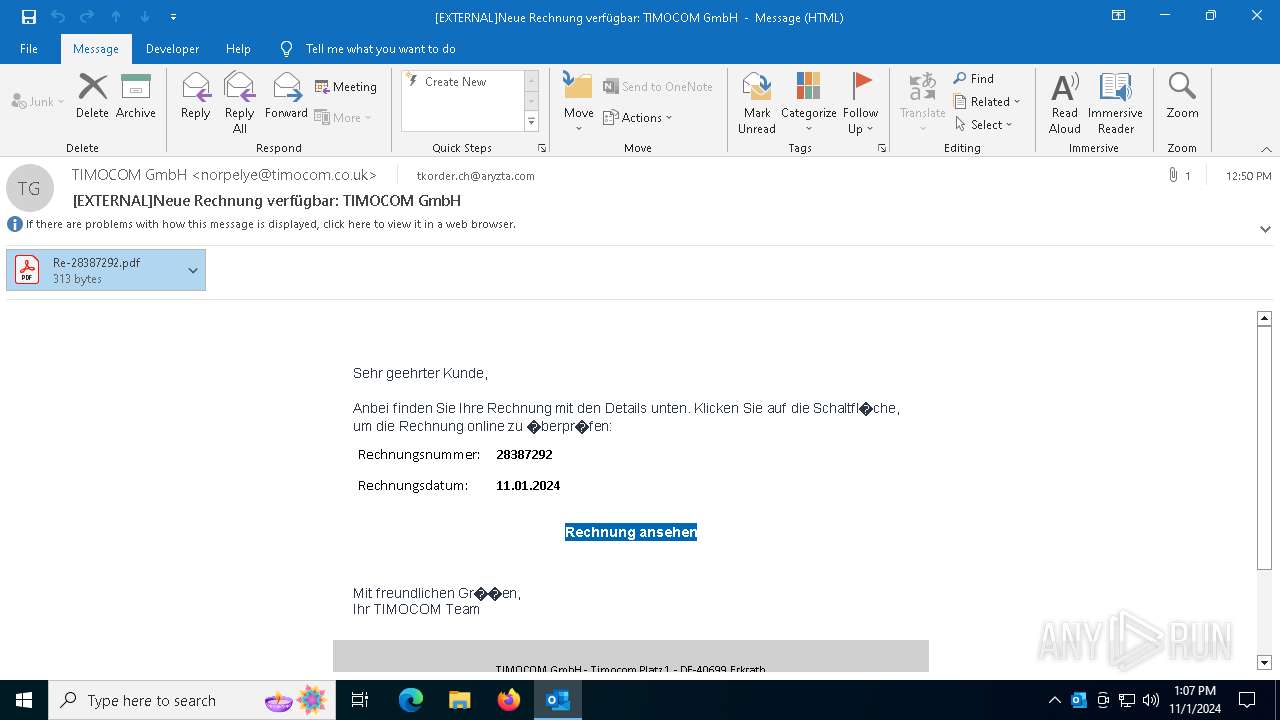Open Select dropdown in Editing group
Screen dimensions: 1280x720
point(984,125)
